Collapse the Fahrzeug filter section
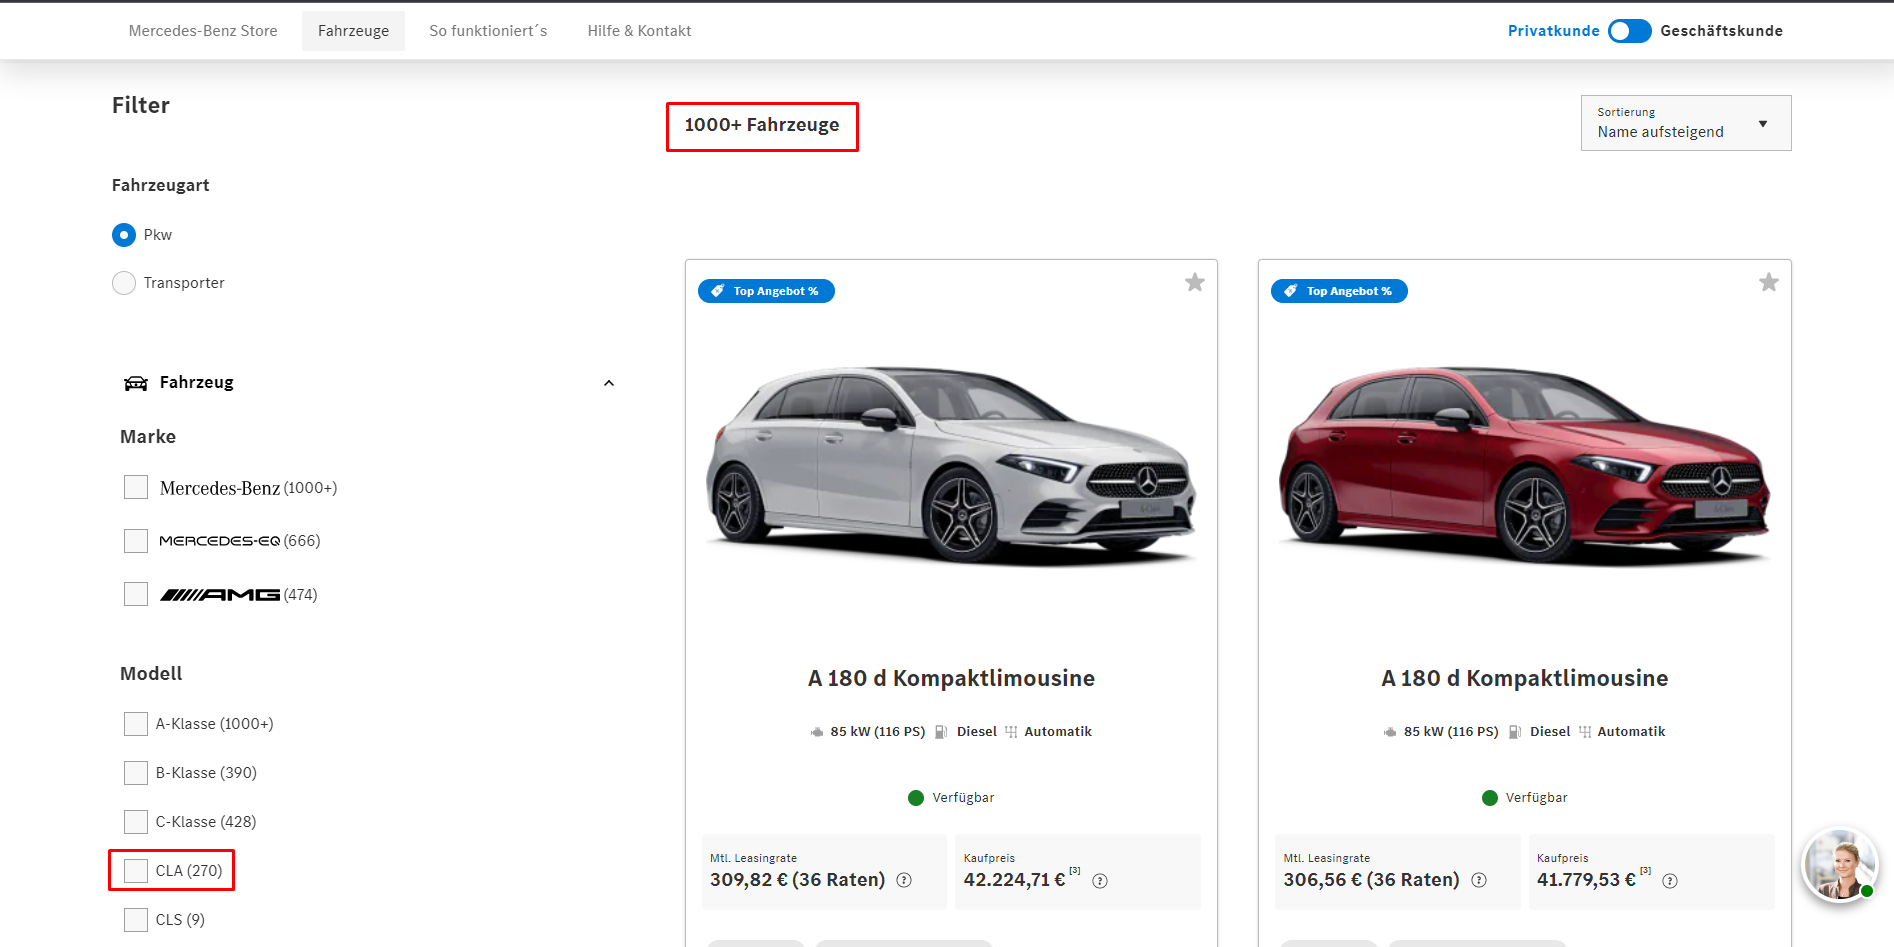The image size is (1894, 947). [x=609, y=383]
